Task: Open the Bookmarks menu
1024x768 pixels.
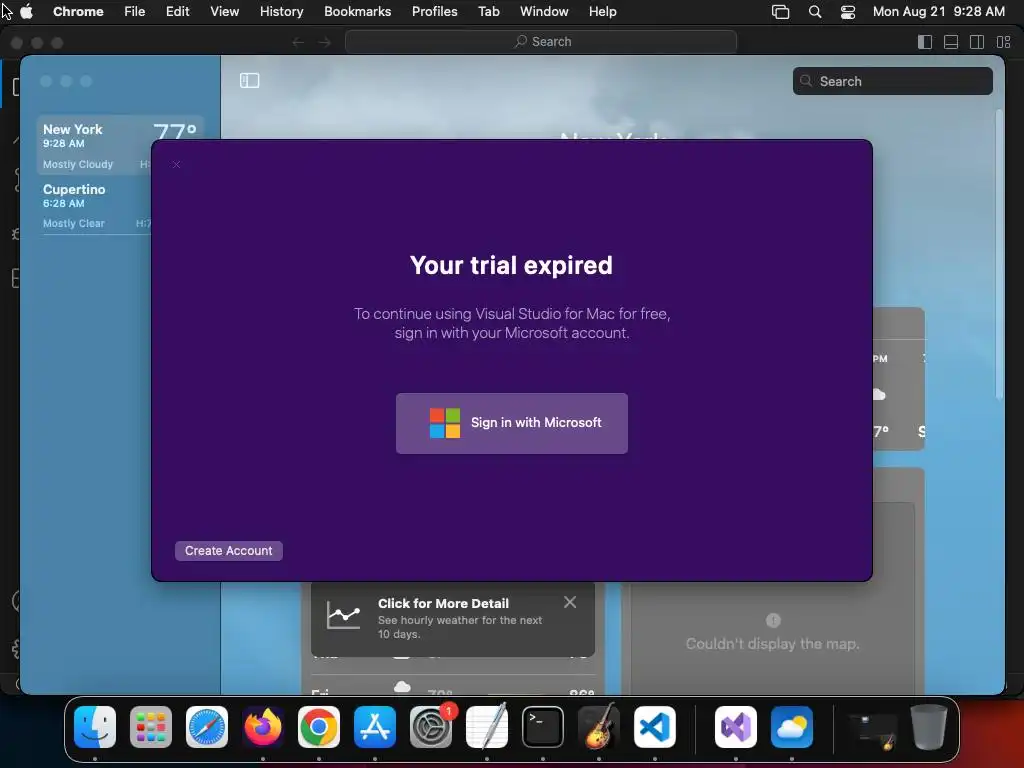Action: click(357, 11)
